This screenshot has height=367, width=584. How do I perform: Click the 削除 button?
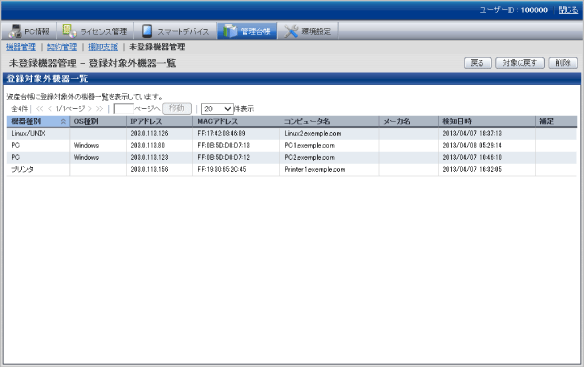tap(563, 63)
